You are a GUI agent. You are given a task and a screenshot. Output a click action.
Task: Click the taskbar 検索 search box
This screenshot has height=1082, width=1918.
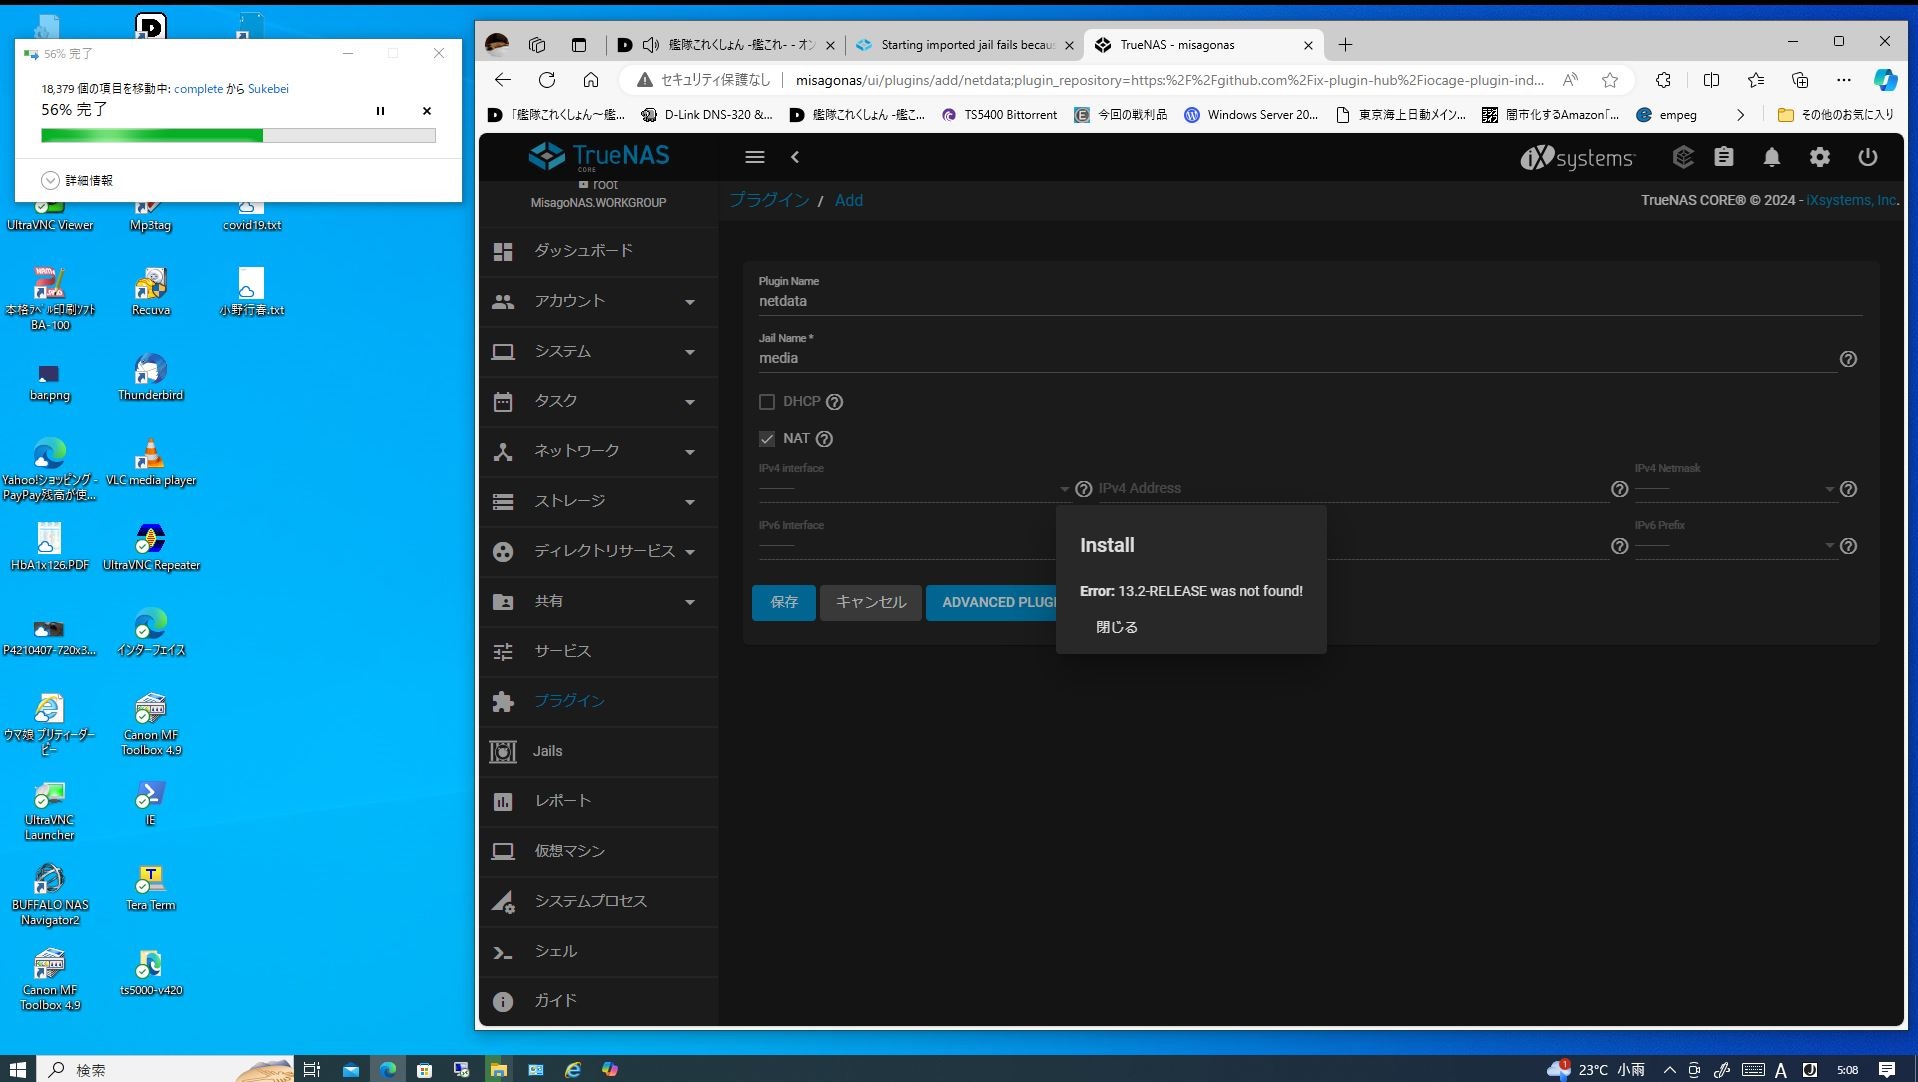pyautogui.click(x=165, y=1069)
